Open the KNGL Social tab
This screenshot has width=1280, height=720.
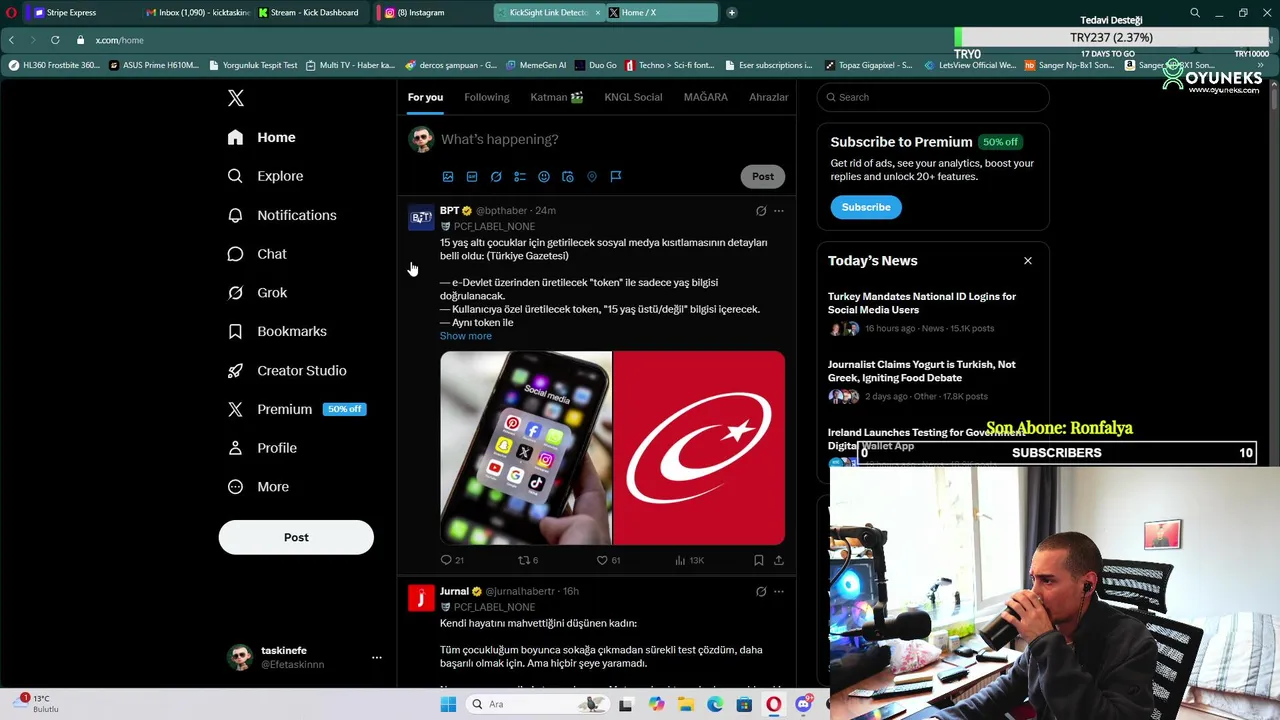[633, 97]
